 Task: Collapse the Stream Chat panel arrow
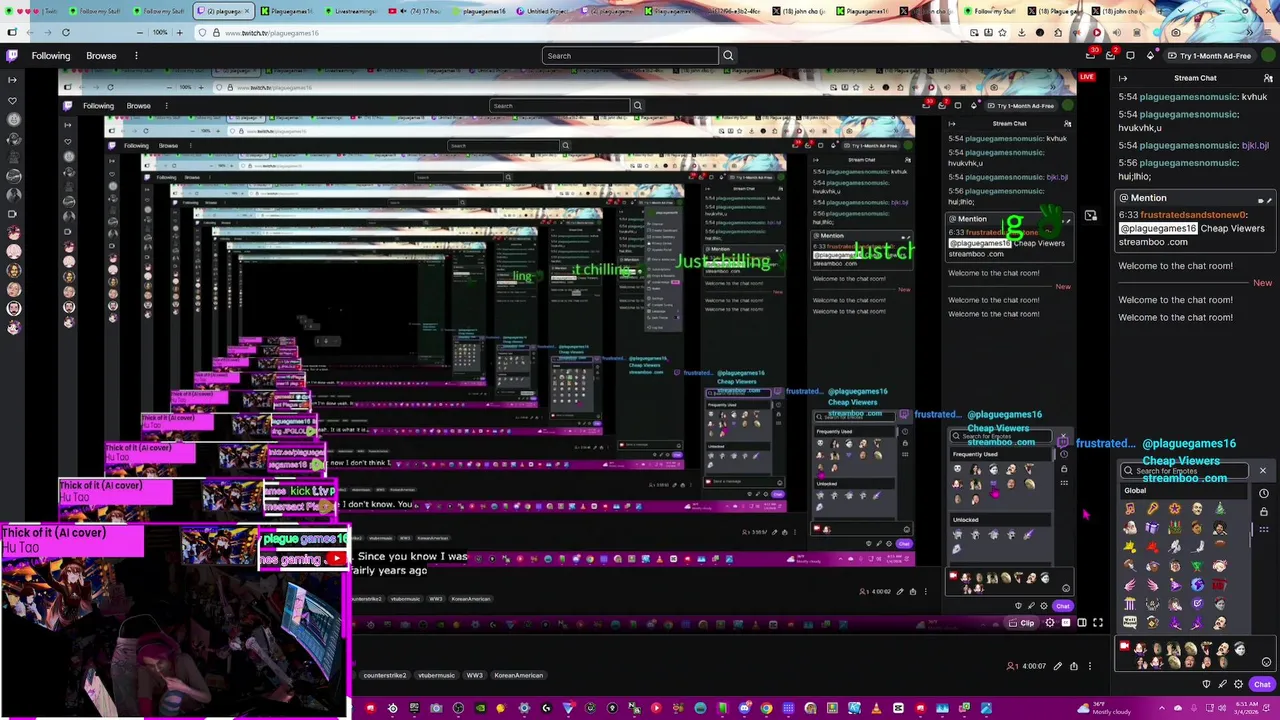pos(1123,78)
